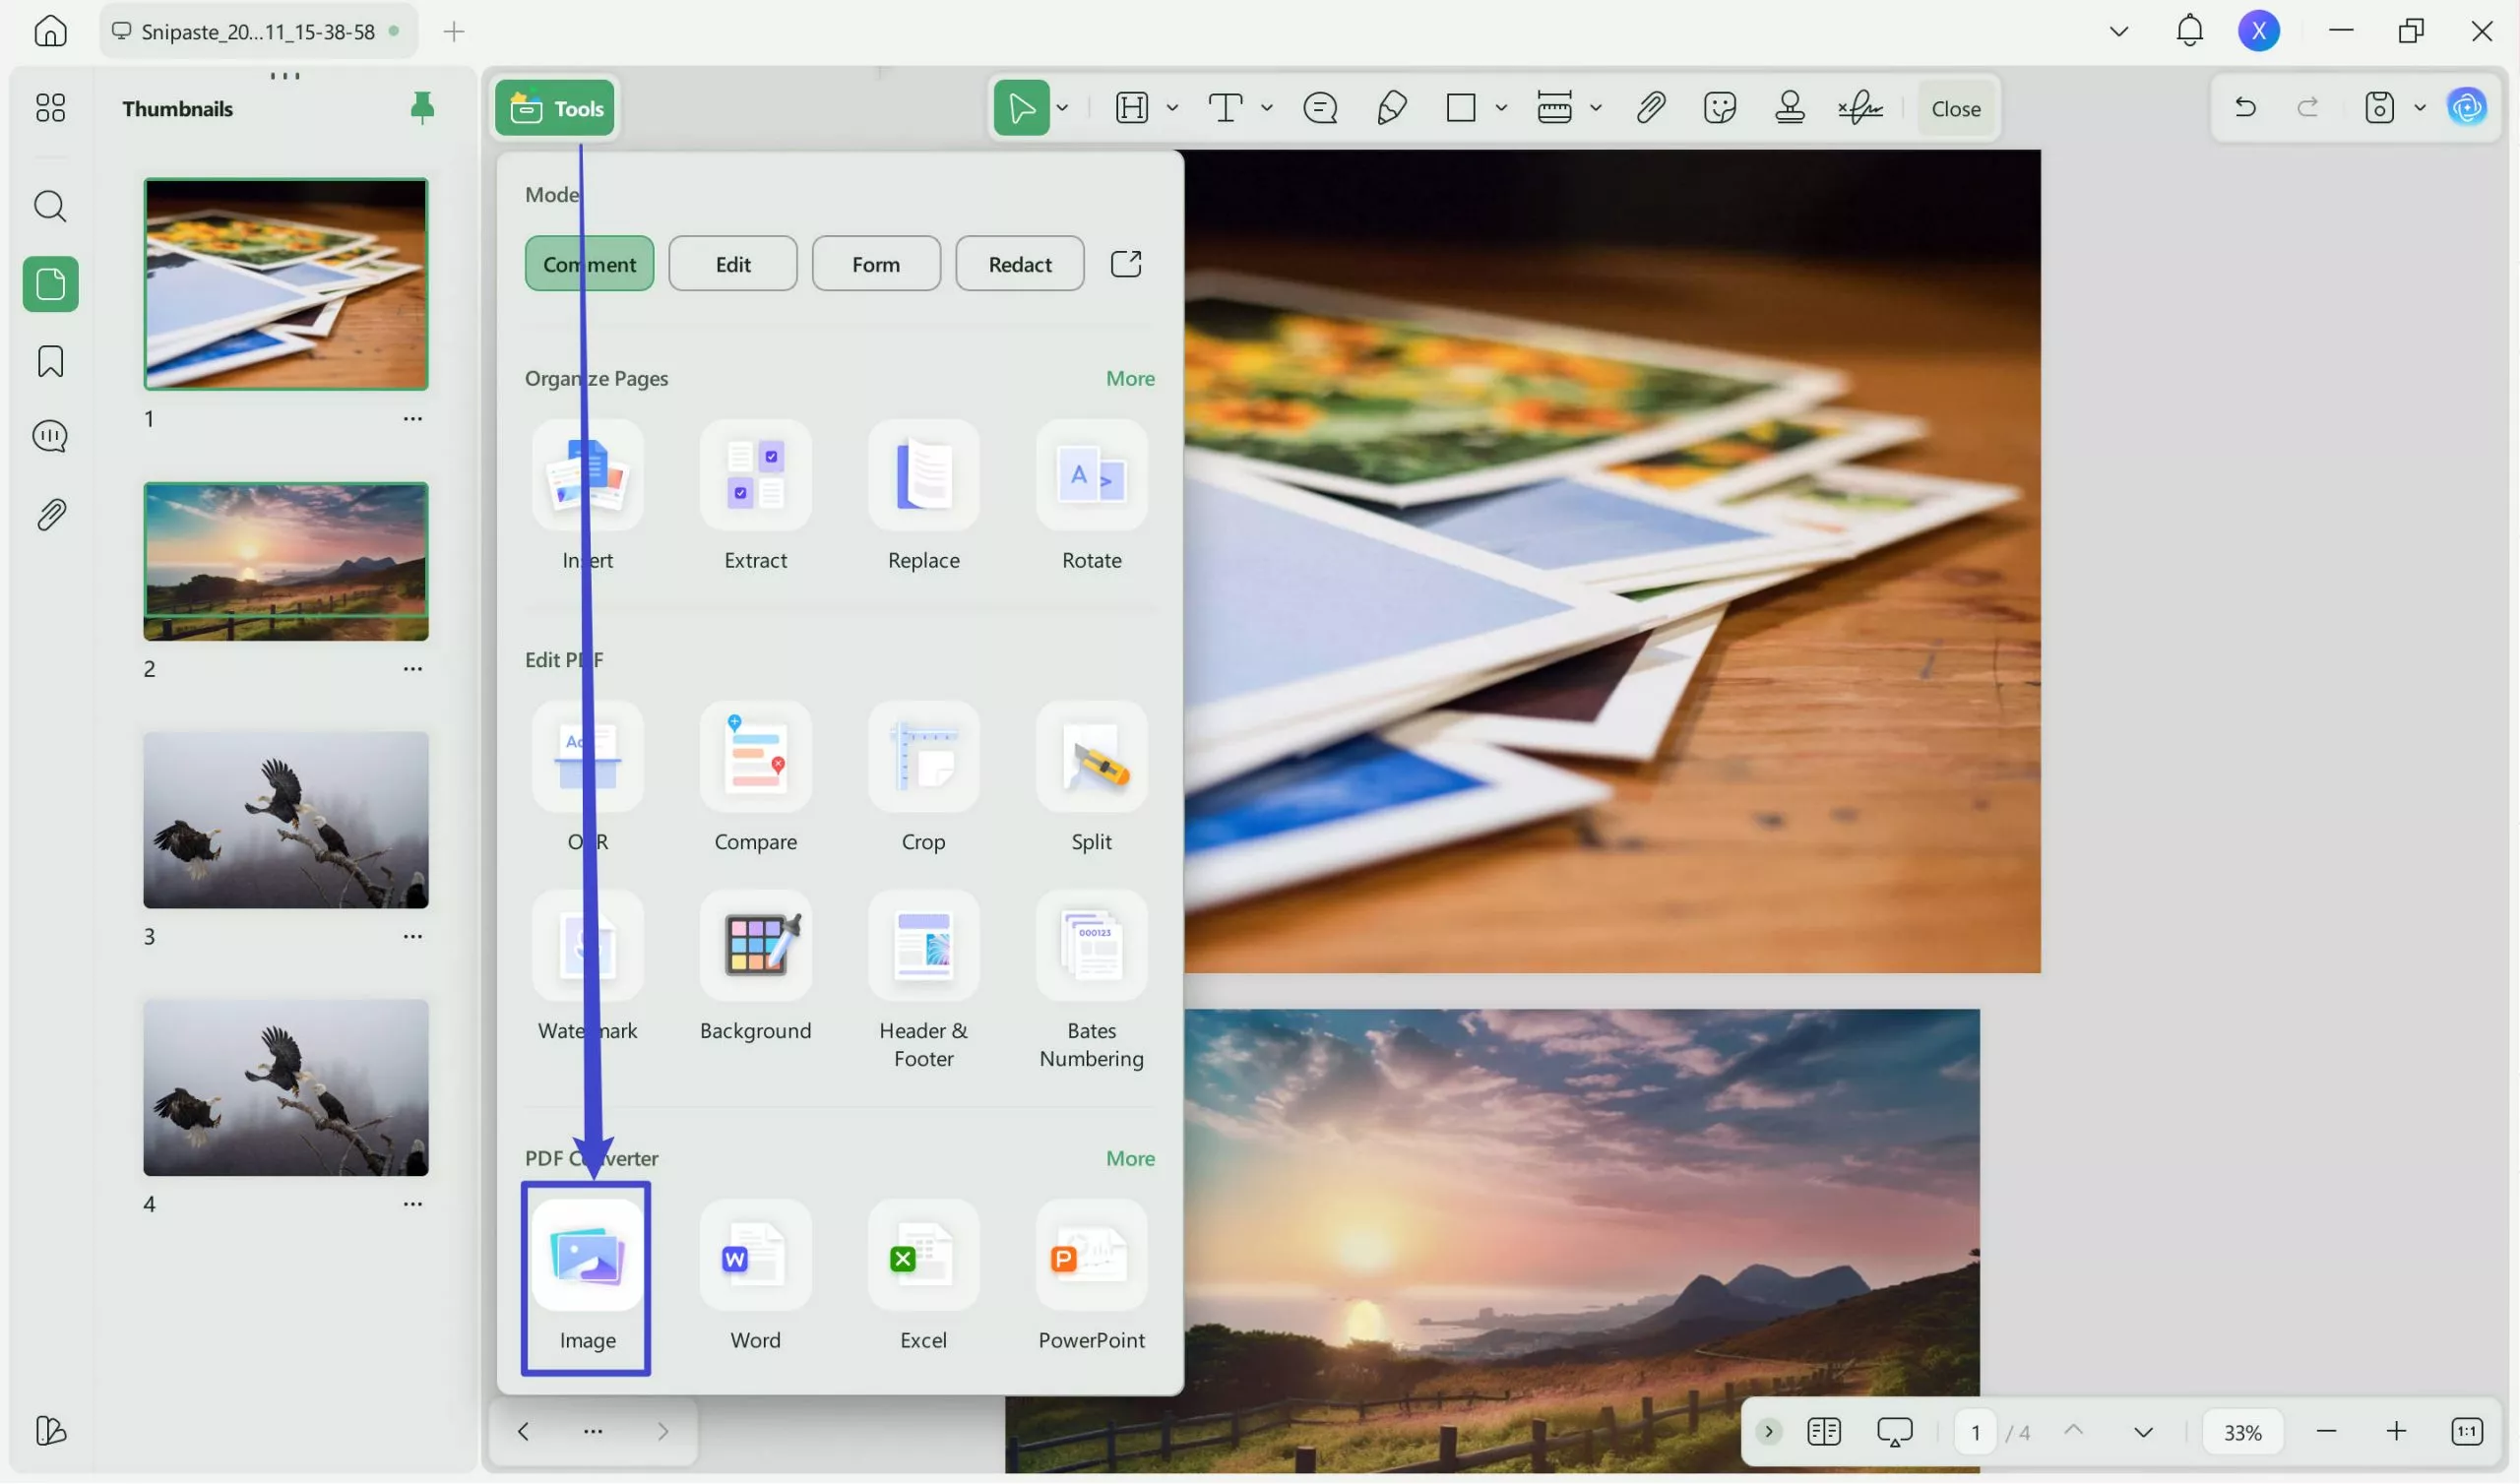Image resolution: width=2520 pixels, height=1484 pixels.
Task: Open the text tool dropdown
Action: [1266, 108]
